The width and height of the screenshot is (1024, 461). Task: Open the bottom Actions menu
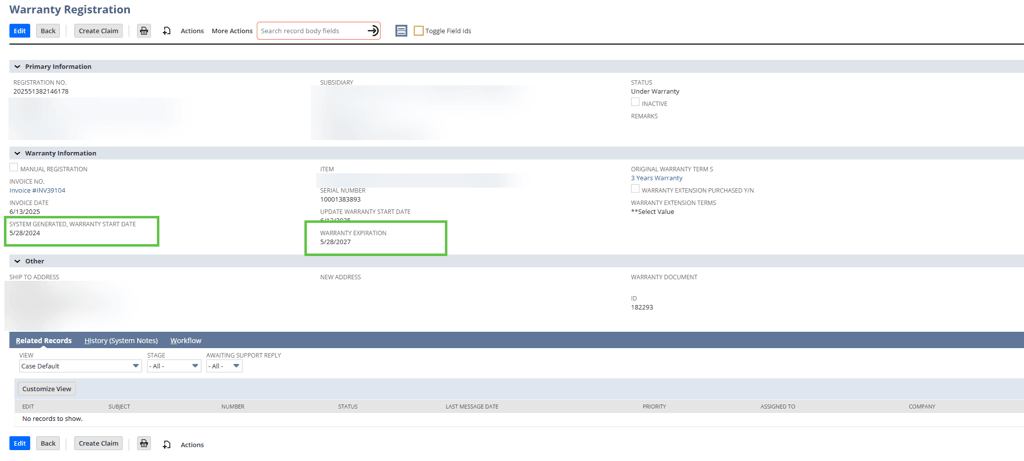[x=192, y=445]
